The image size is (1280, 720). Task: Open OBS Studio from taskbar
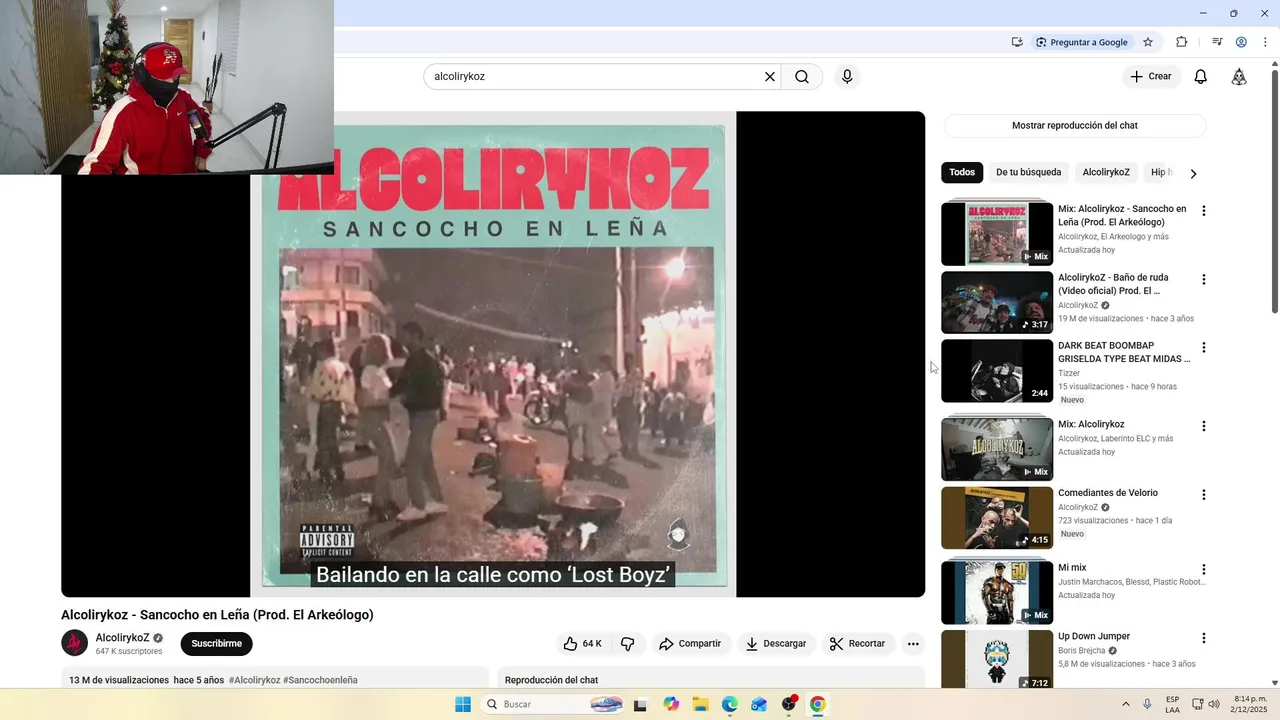coord(789,705)
